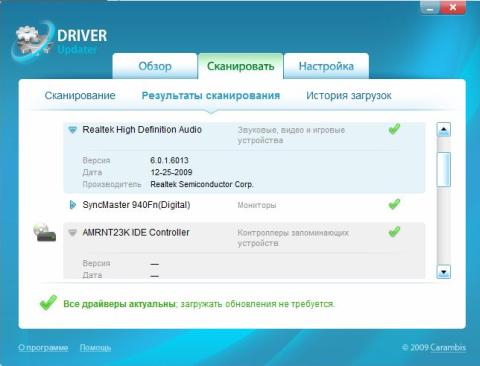Screen dimensions: 480x366
Task: Open the Настройка tab
Action: click(326, 66)
